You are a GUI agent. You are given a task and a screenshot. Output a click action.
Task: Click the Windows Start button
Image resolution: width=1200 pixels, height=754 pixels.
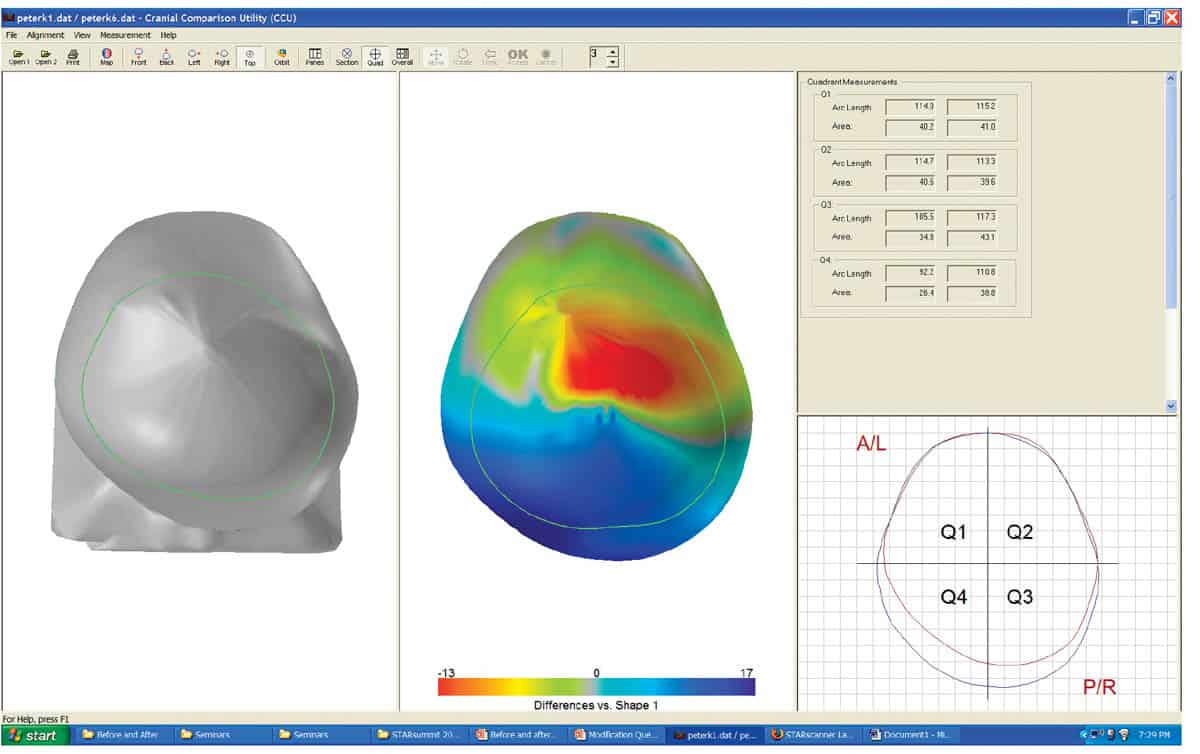35,735
